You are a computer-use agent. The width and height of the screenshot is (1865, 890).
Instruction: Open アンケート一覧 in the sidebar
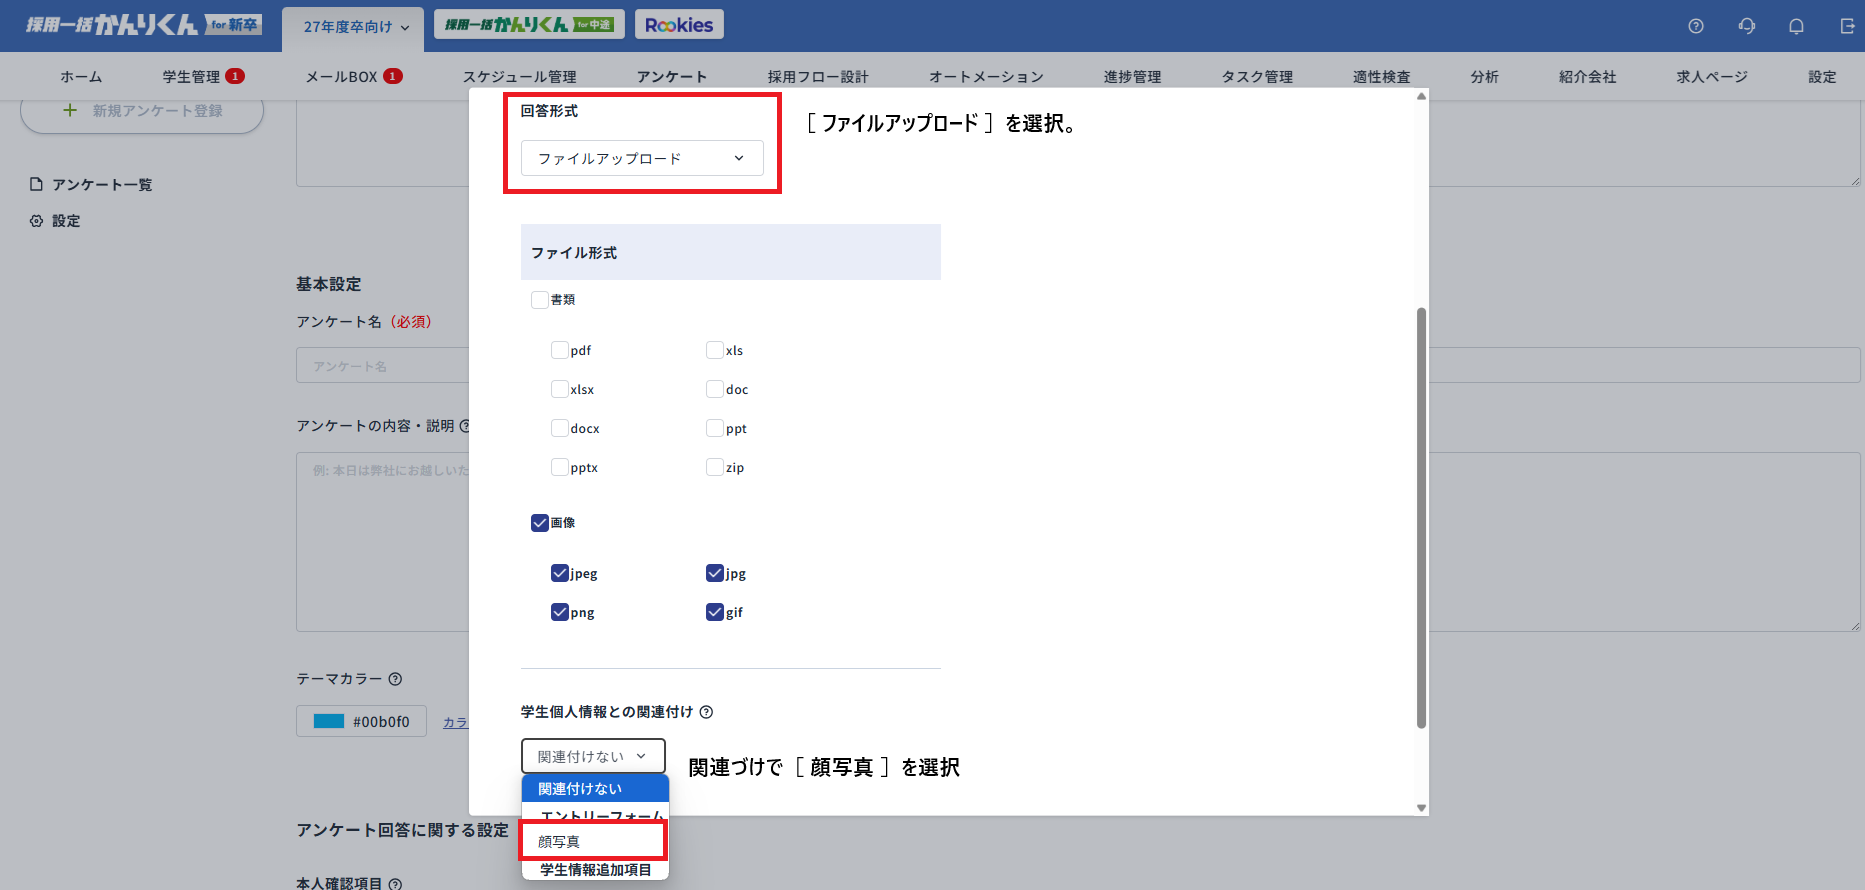point(101,185)
